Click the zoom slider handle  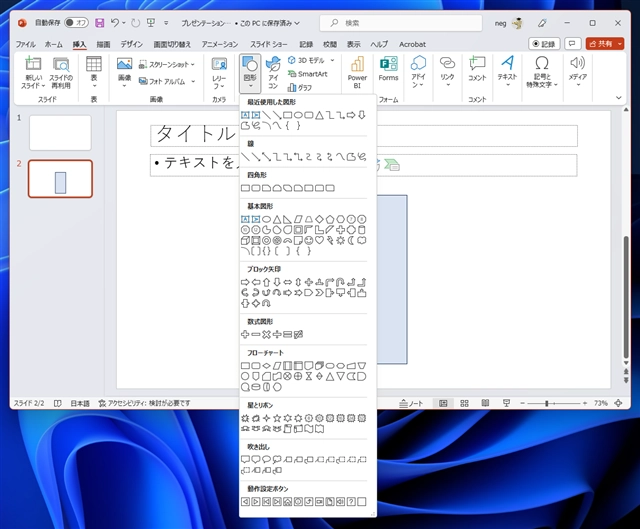(x=547, y=403)
